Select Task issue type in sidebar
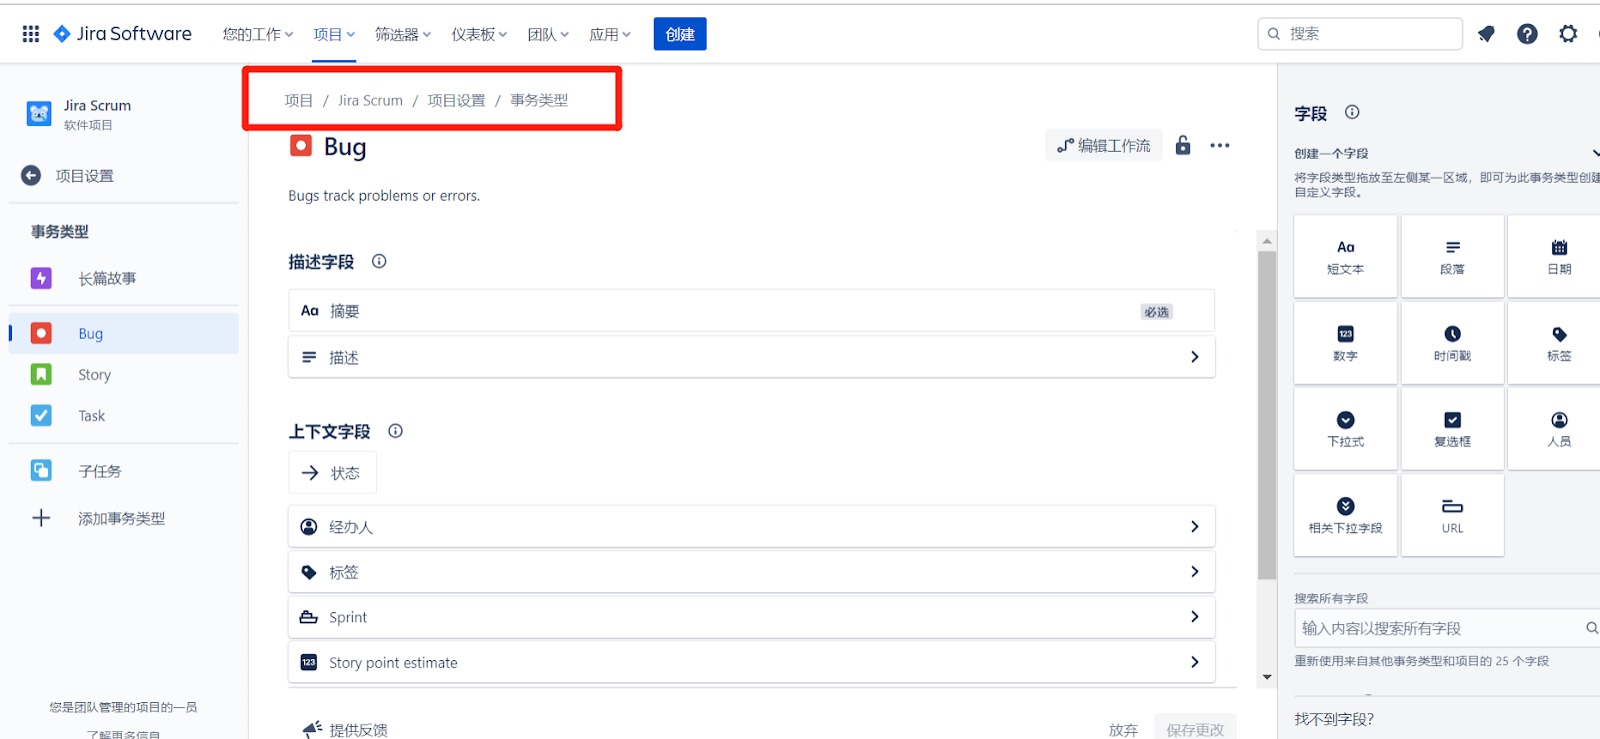Screen dimensions: 1600x739 [124, 415]
